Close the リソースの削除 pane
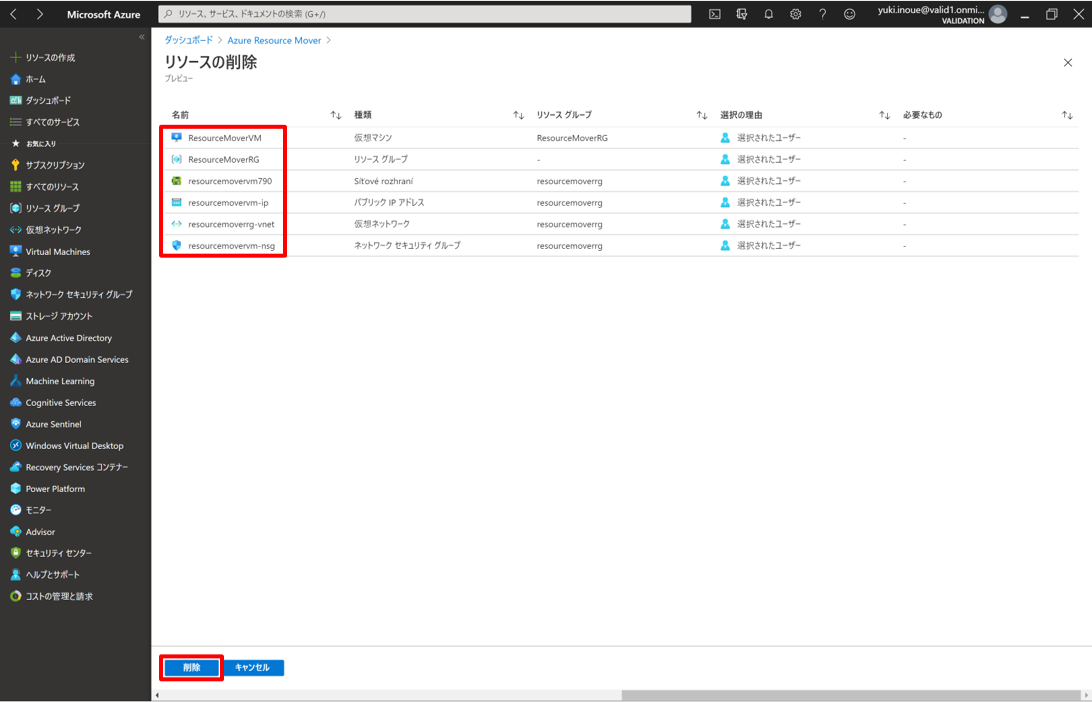Screen dimensions: 1092x702 [x=1068, y=63]
